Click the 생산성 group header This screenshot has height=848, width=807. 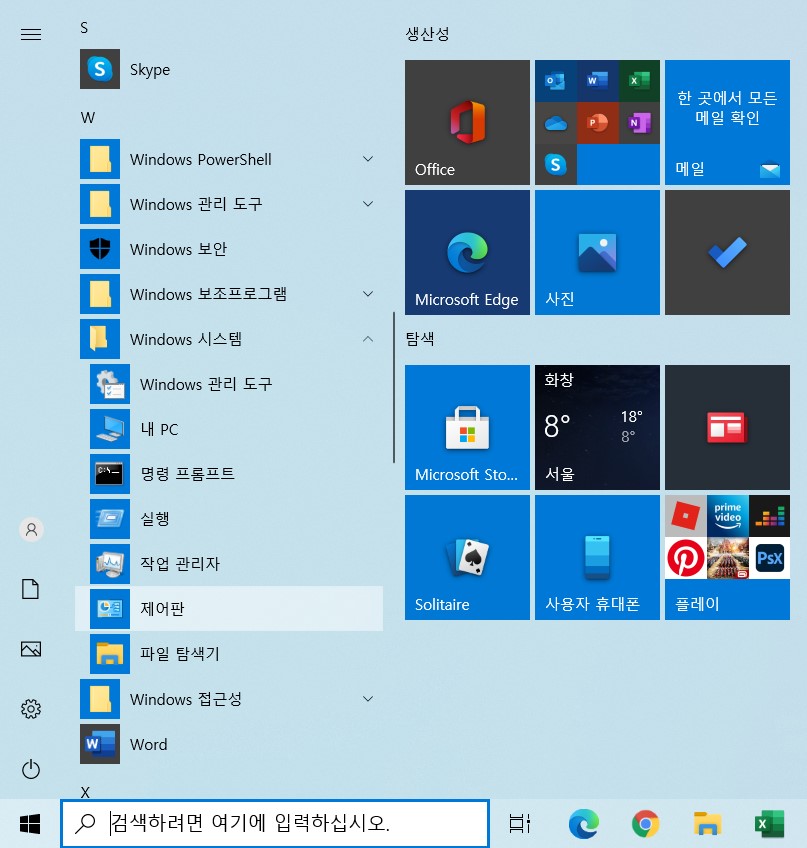(427, 34)
